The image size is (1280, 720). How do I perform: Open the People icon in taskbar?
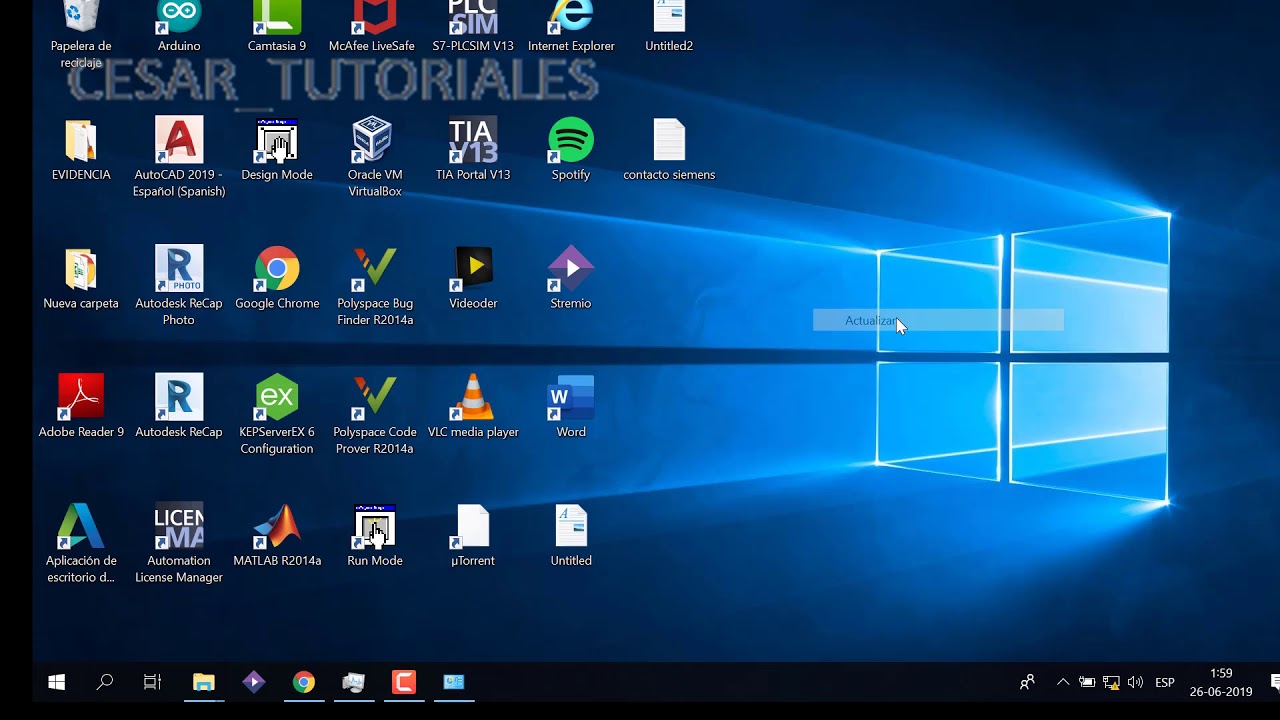(x=1027, y=682)
